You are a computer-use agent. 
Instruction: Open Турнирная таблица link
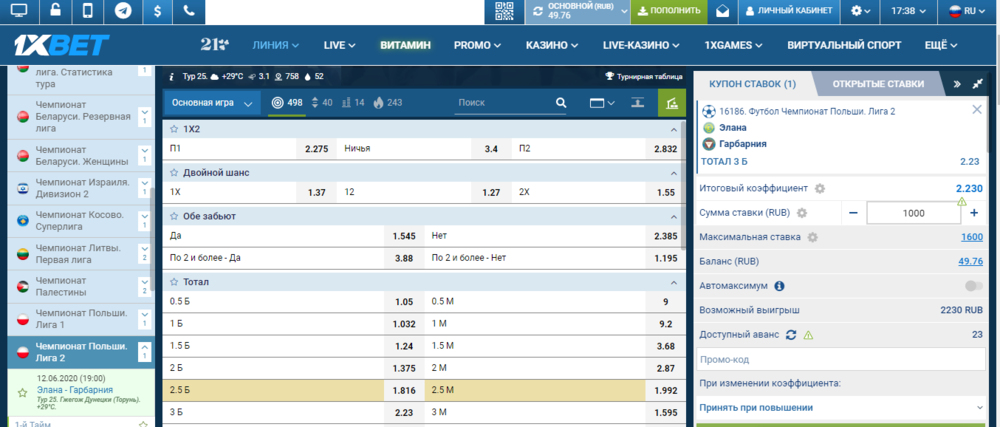[x=644, y=76]
